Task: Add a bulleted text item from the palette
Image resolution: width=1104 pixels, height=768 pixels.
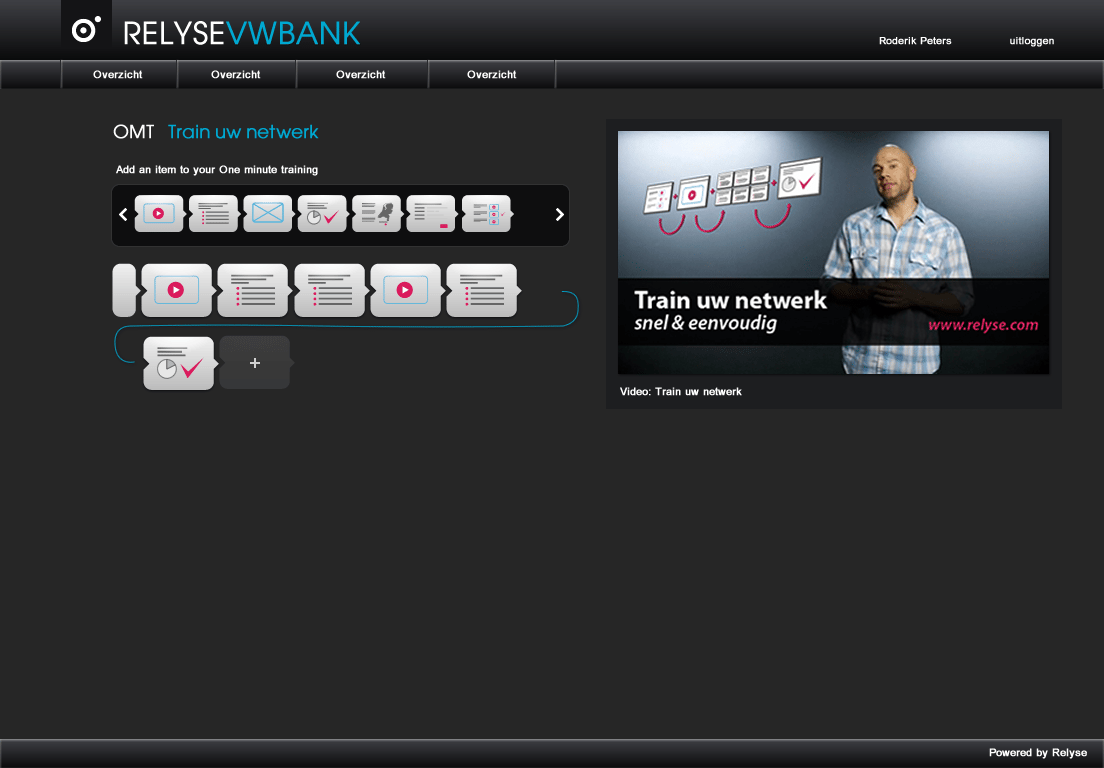Action: pyautogui.click(x=213, y=213)
